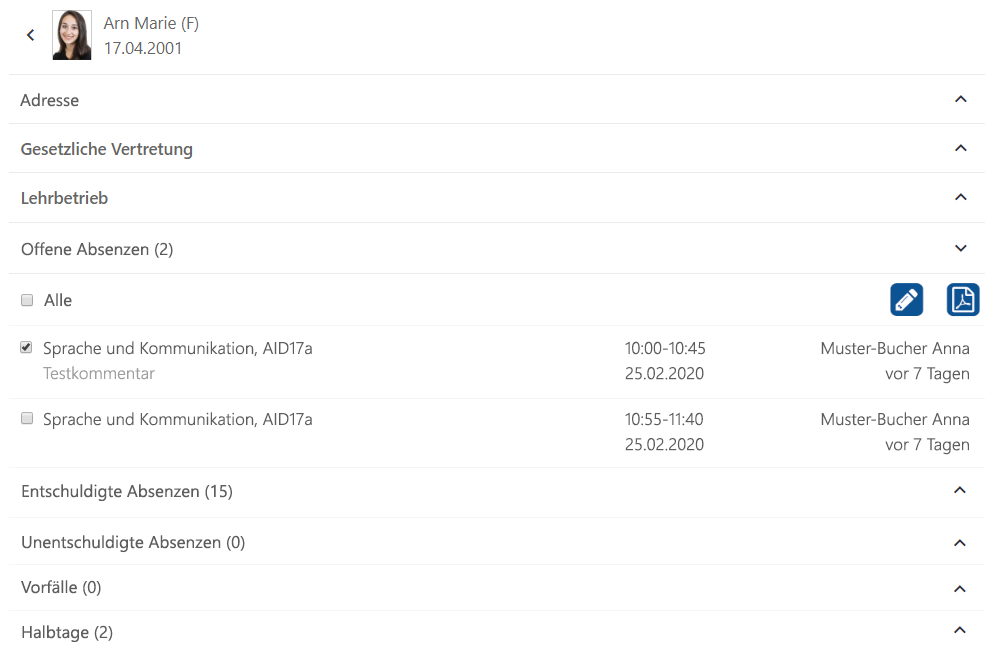This screenshot has height=656, width=996.
Task: Click the back arrow next to the profile
Action: click(30, 34)
